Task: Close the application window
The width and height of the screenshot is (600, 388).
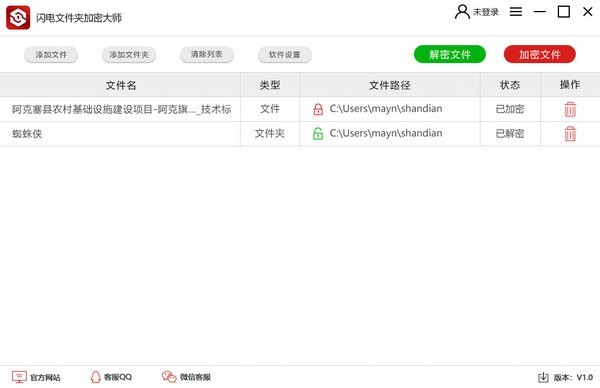Action: point(588,12)
